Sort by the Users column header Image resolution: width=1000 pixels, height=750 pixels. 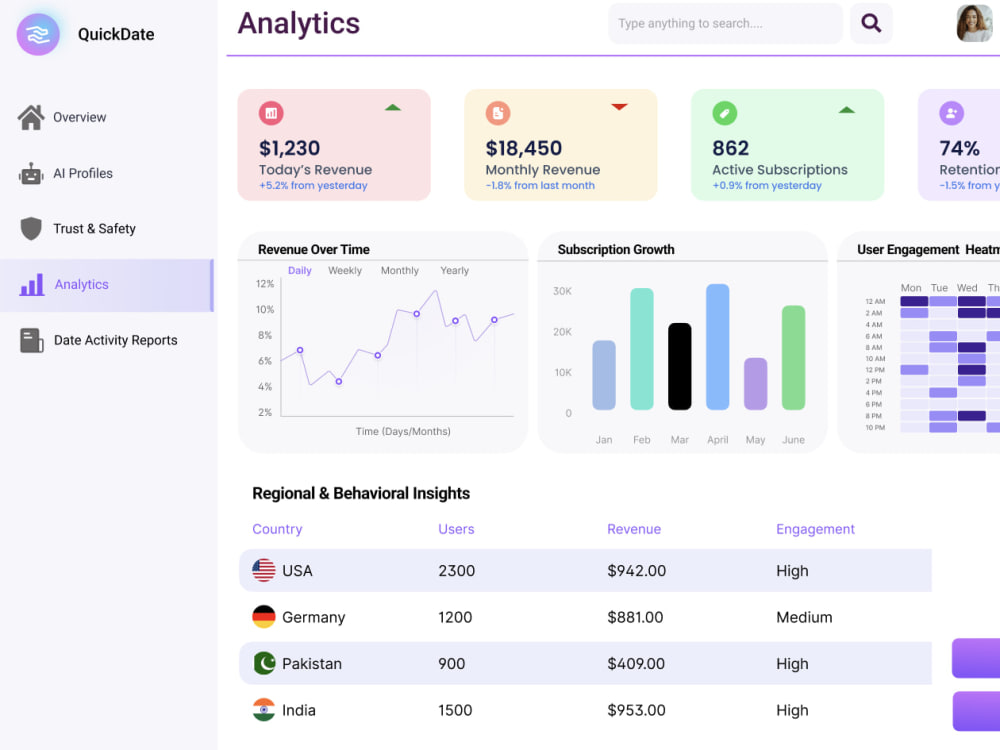coord(456,529)
